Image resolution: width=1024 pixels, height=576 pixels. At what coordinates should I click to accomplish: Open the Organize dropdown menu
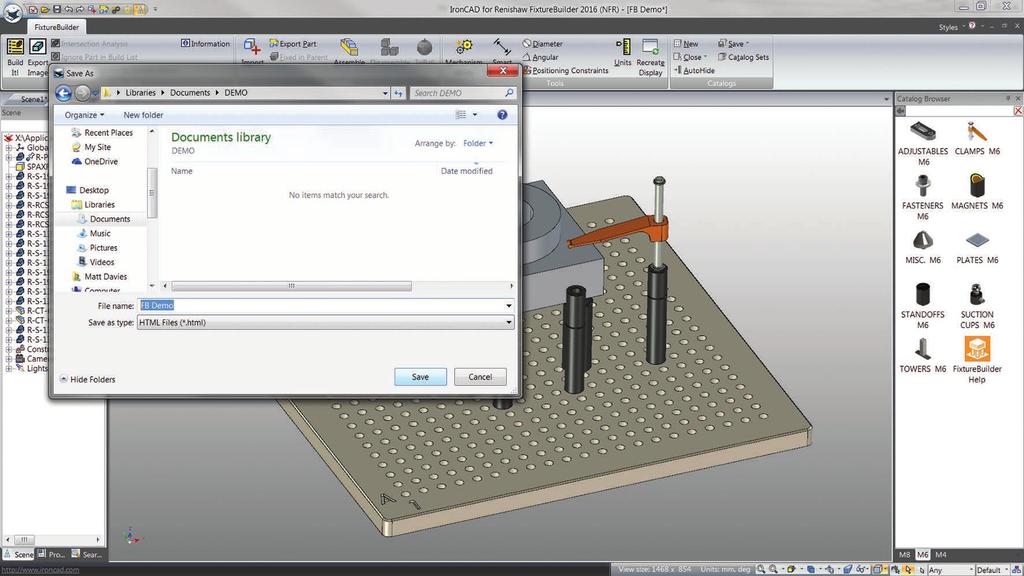[x=84, y=115]
